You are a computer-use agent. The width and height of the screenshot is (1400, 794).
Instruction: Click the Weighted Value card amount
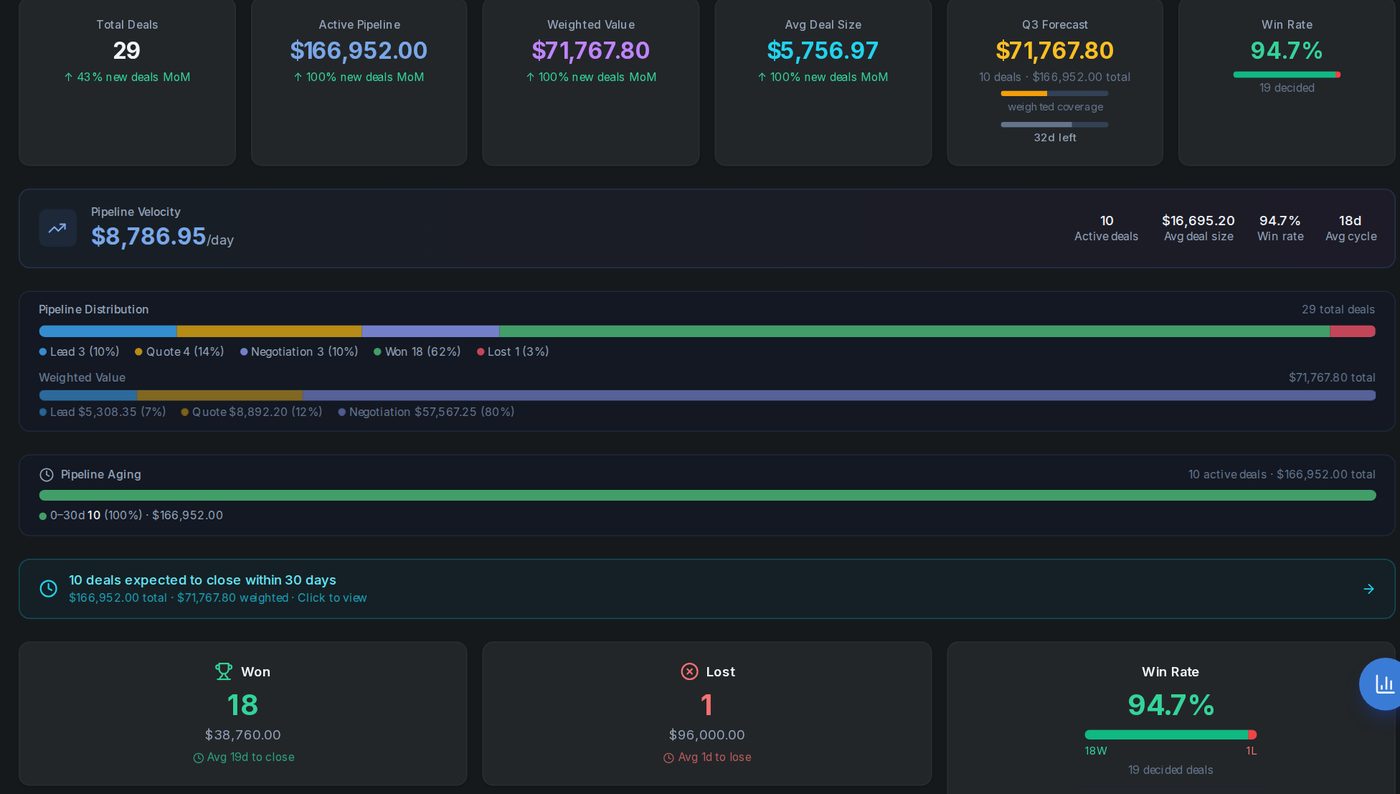click(x=591, y=50)
